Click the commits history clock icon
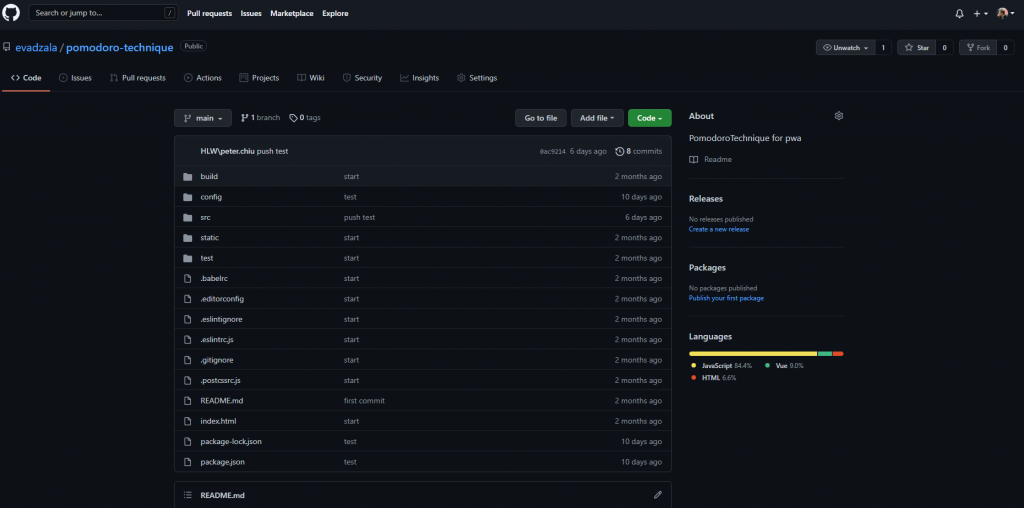 tap(620, 151)
